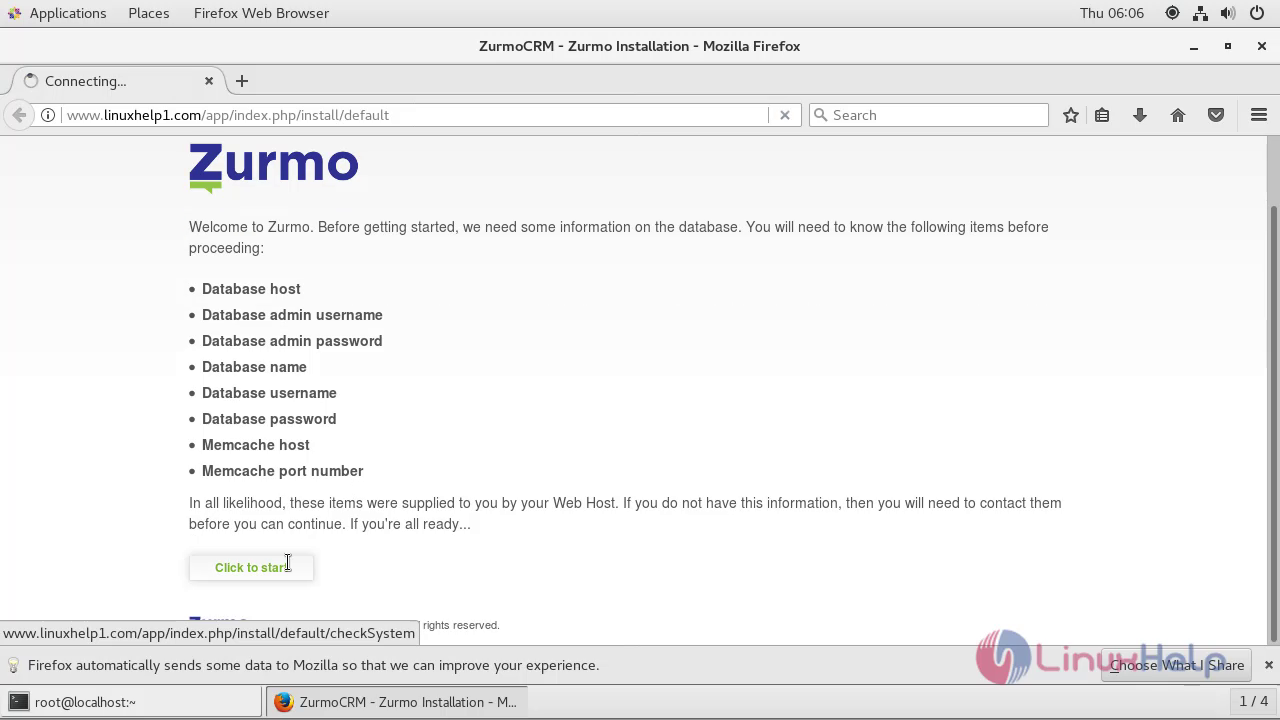Close the Firefox window

click(1262, 46)
